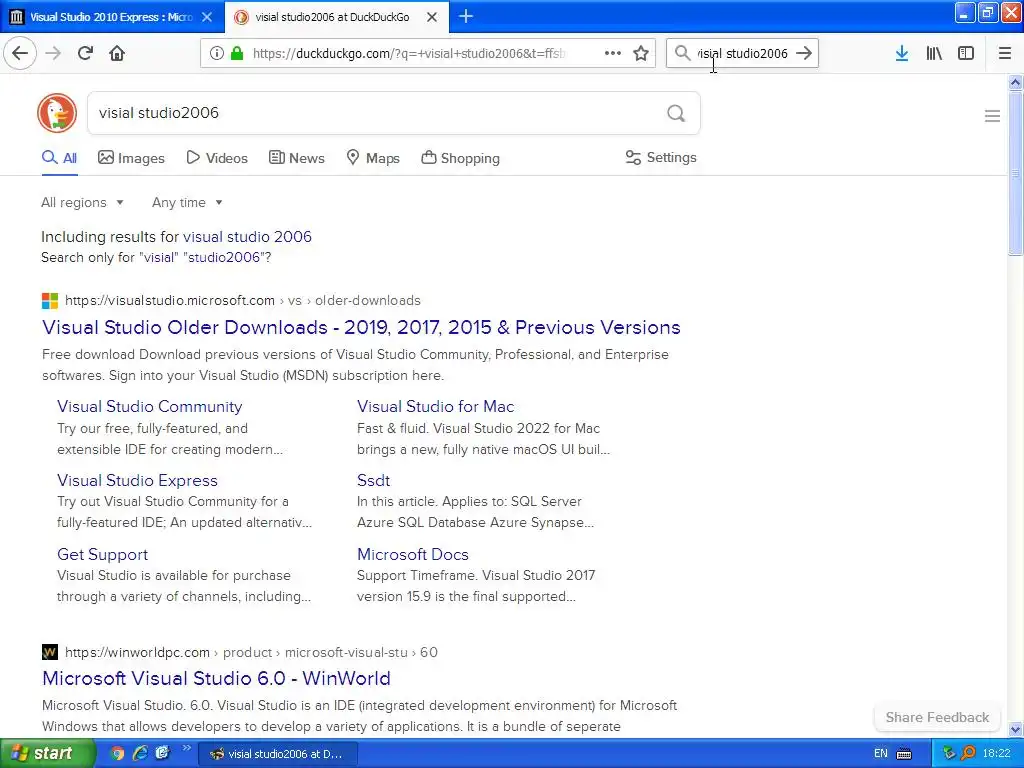Viewport: 1024px width, 768px height.
Task: Open the DuckDuckGo side menu icon
Action: point(992,116)
